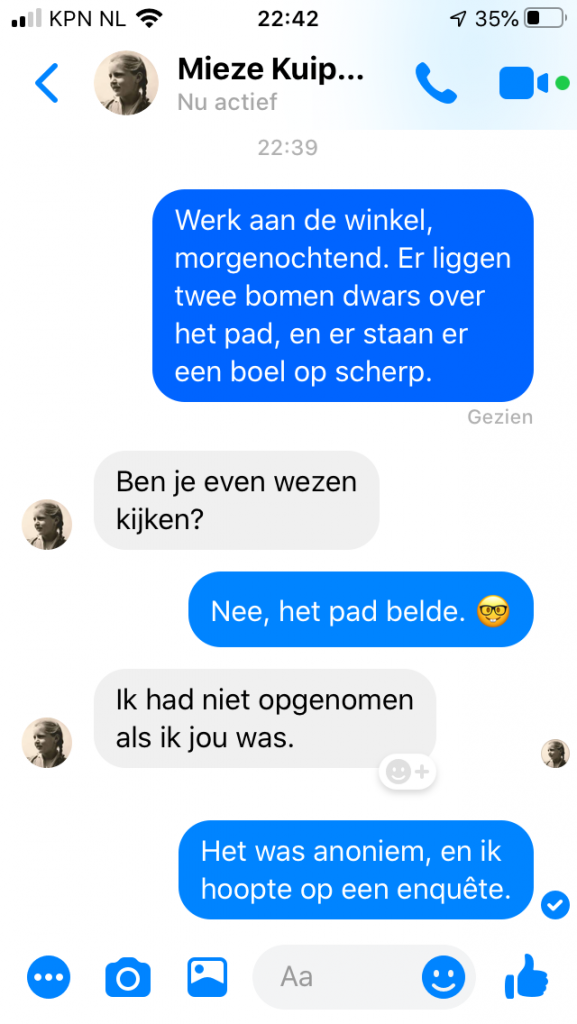Viewport: 577px width, 1024px height.
Task: Tap the delivered checkmark status icon
Action: click(x=555, y=905)
